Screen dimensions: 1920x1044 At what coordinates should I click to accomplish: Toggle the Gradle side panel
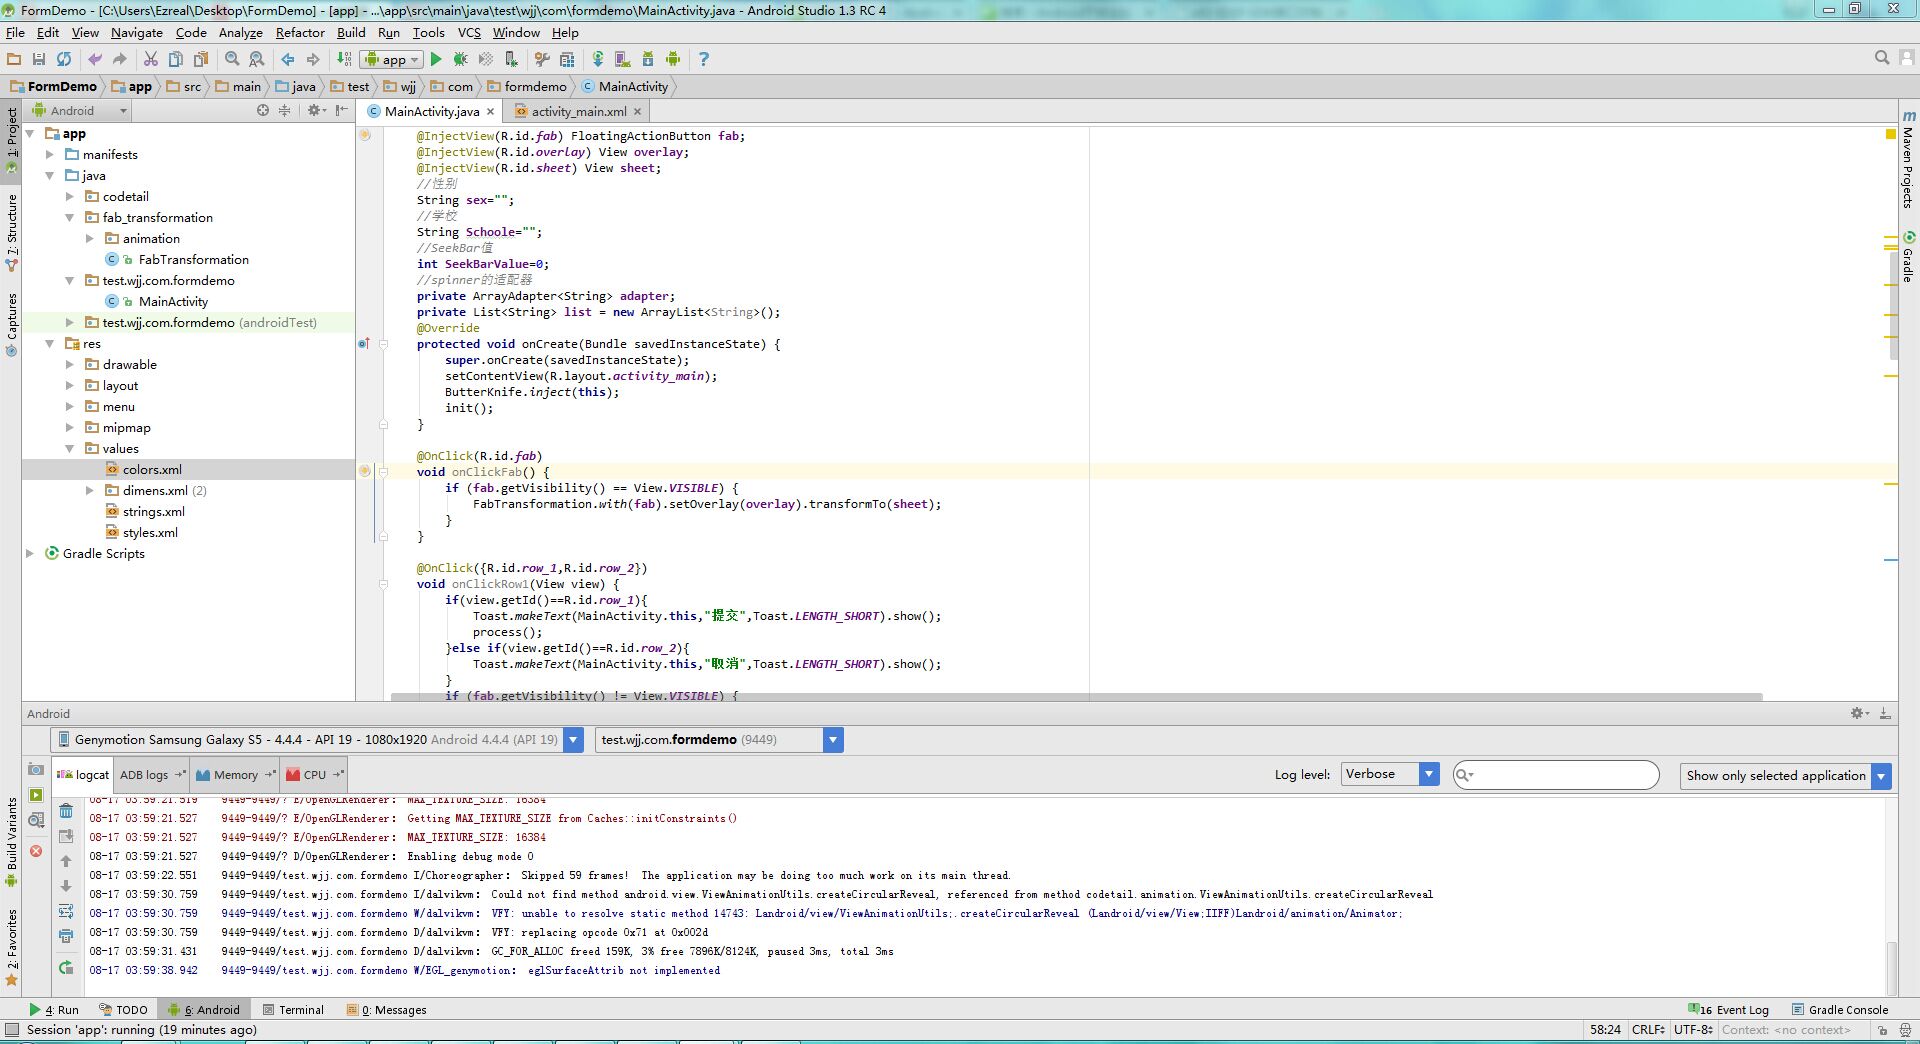click(1908, 257)
